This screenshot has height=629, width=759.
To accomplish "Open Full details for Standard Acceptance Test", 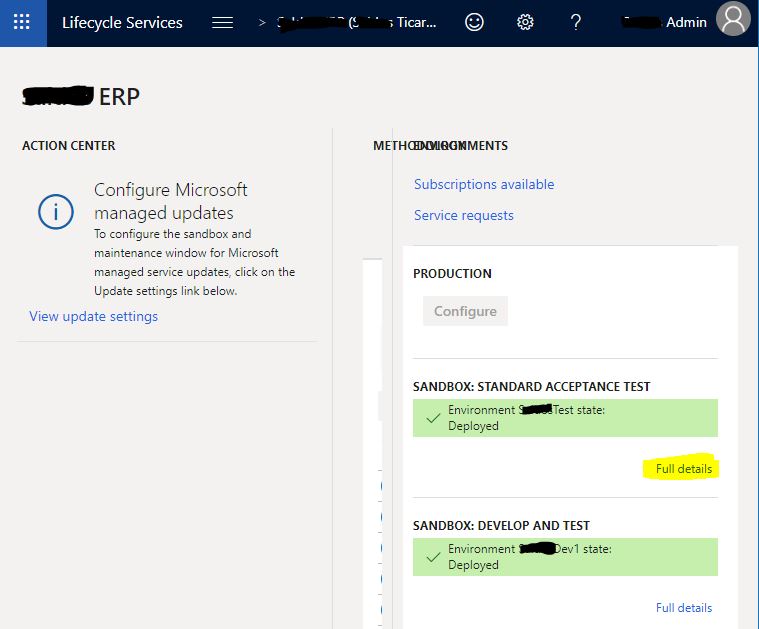I will pyautogui.click(x=683, y=469).
